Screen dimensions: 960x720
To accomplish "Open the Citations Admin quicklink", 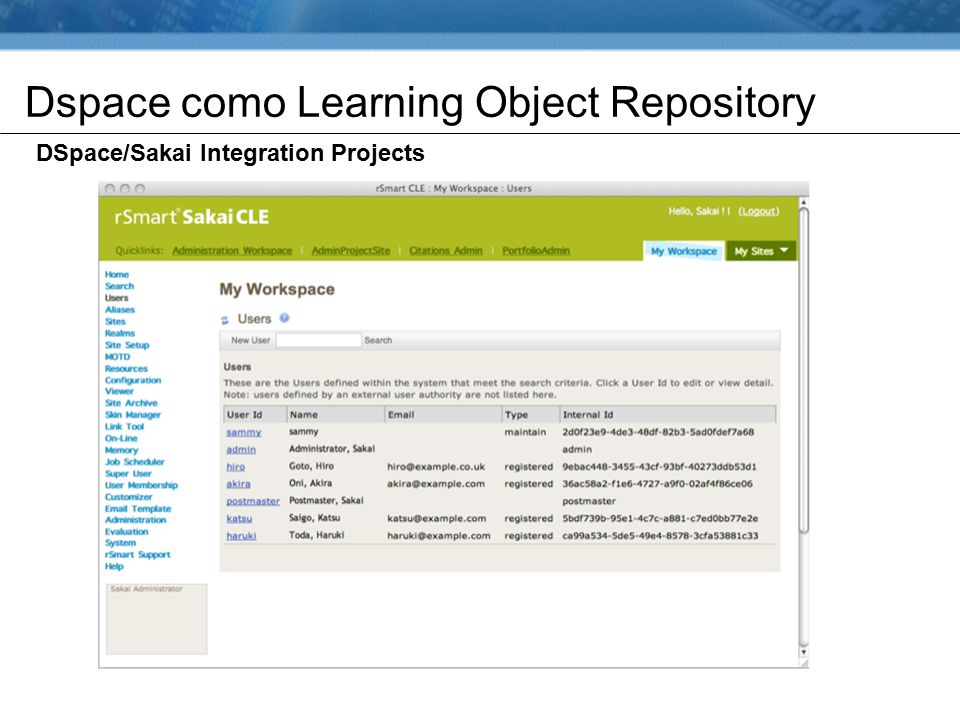I will 446,250.
